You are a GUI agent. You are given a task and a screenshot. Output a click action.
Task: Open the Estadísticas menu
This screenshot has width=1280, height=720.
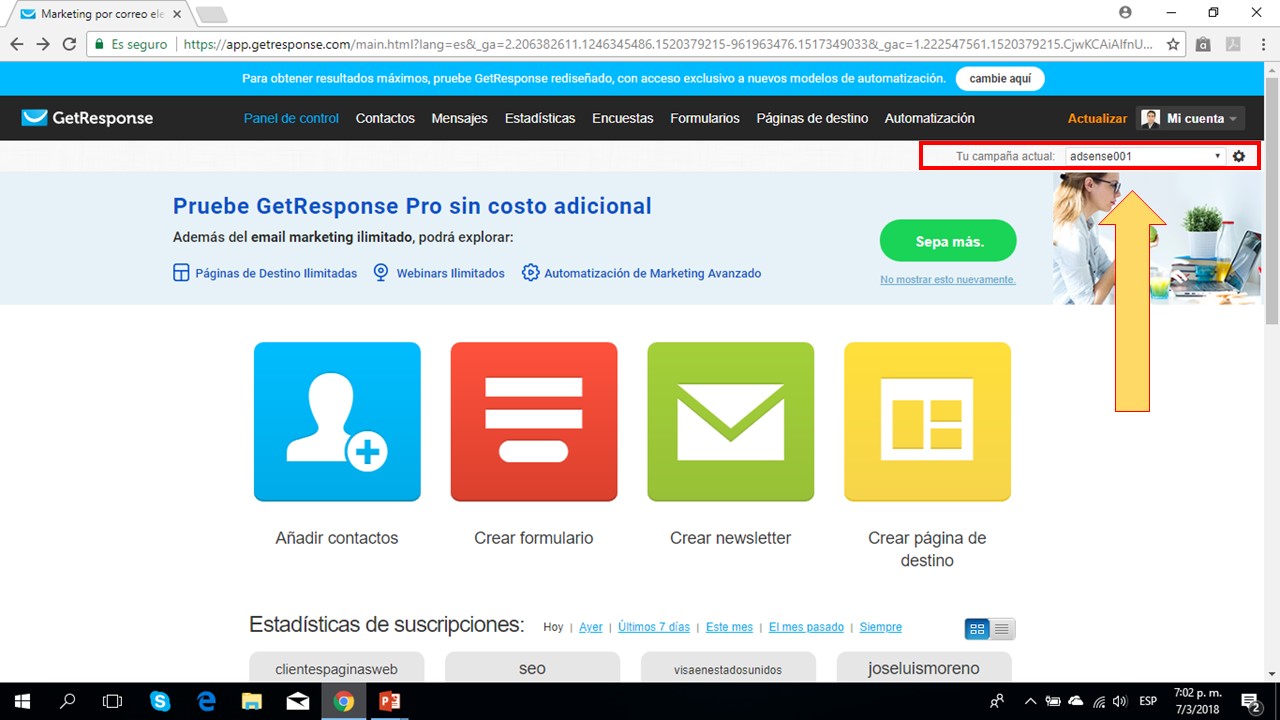pyautogui.click(x=540, y=118)
